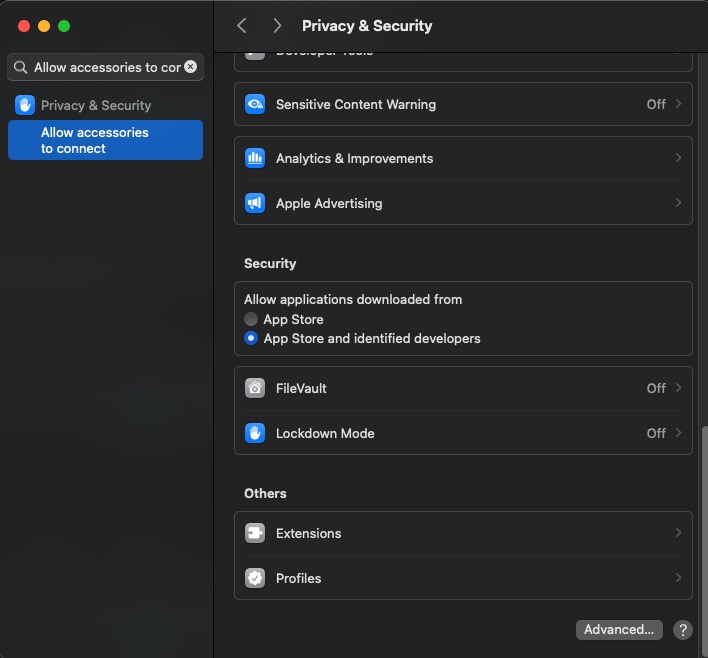Select Allow accessories to connect search result
Image resolution: width=708 pixels, height=658 pixels.
click(105, 140)
